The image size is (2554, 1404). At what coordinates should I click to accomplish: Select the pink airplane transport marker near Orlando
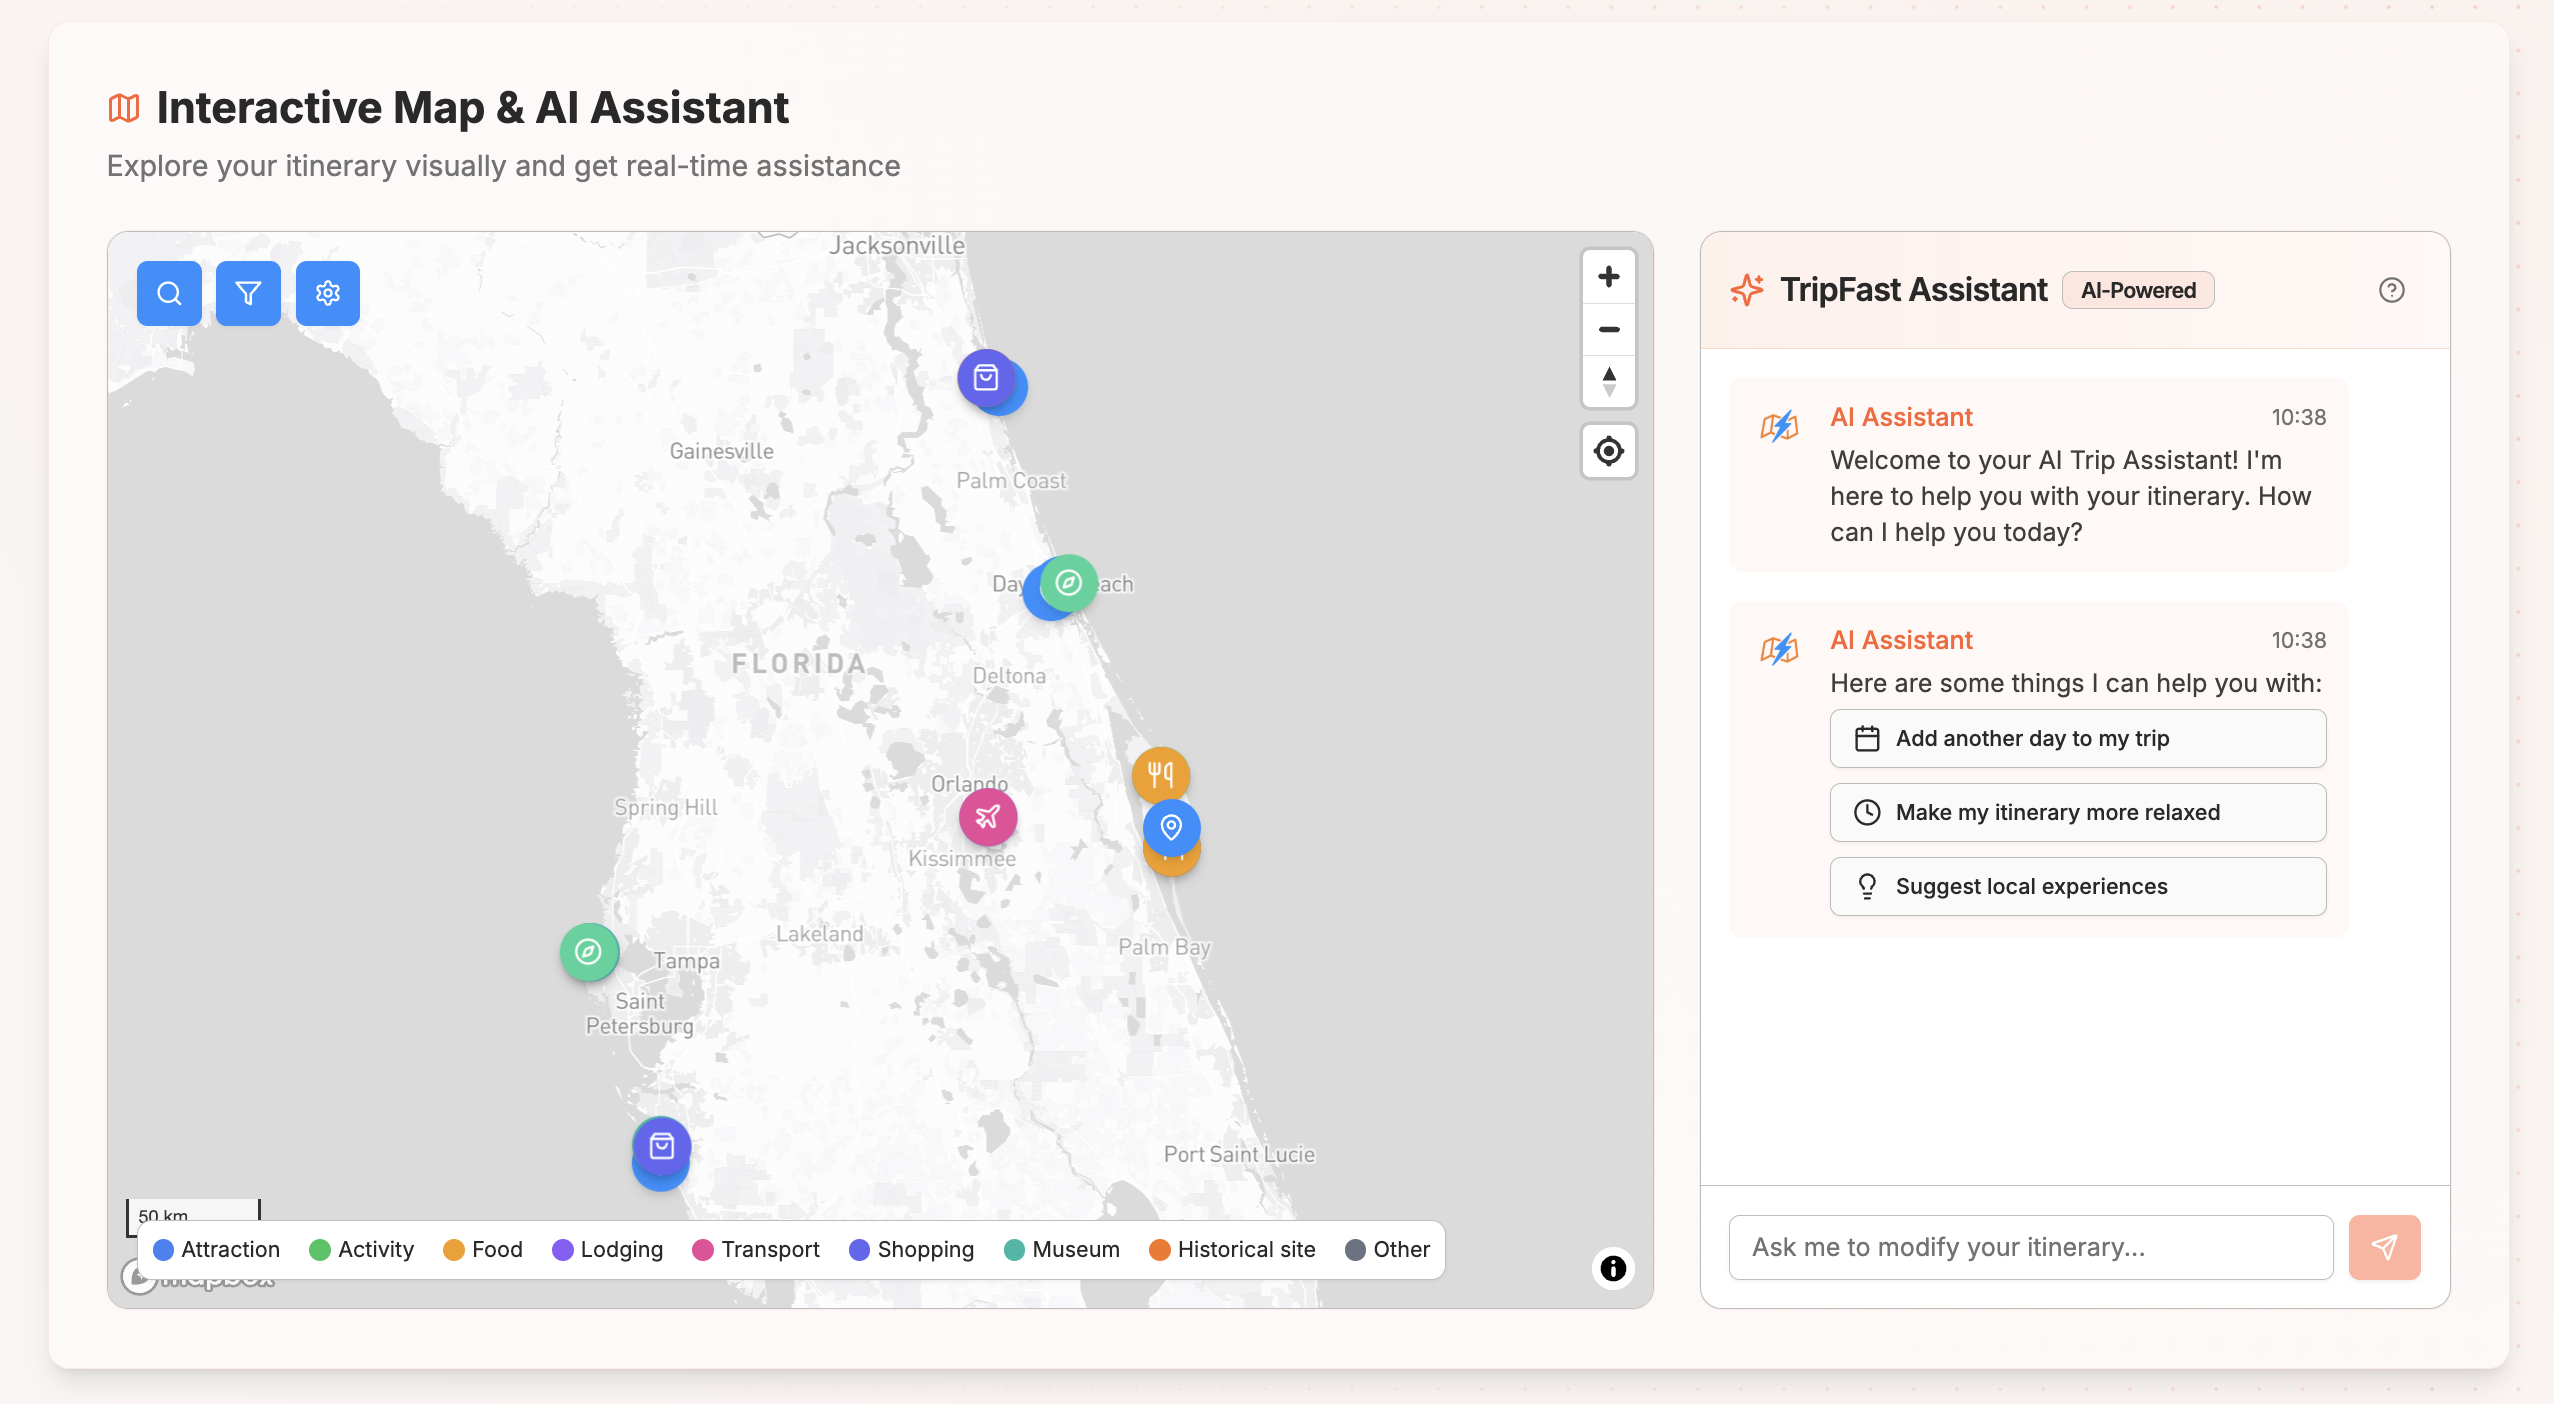(x=988, y=817)
